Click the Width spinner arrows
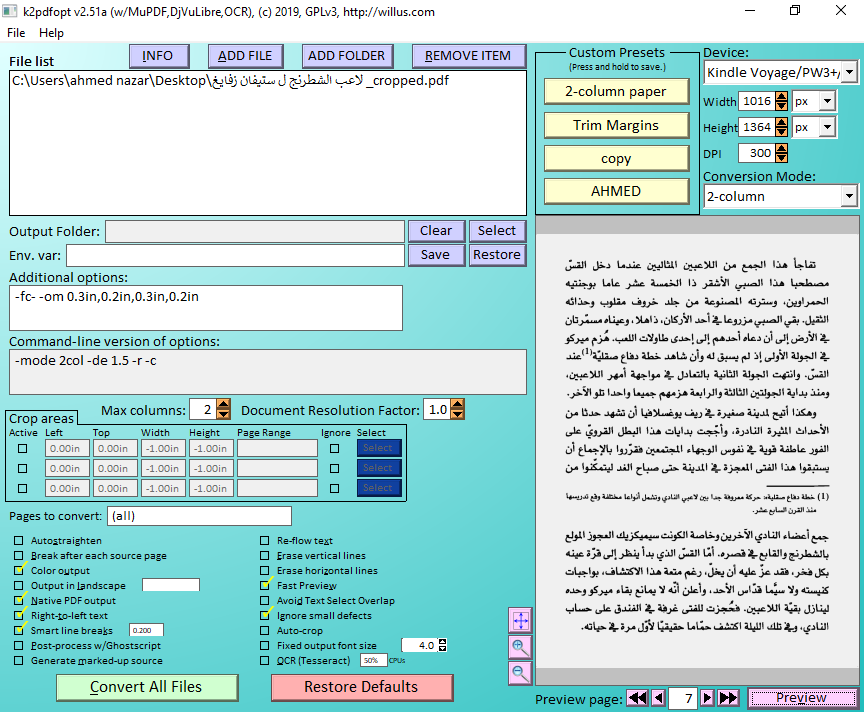 pos(781,101)
